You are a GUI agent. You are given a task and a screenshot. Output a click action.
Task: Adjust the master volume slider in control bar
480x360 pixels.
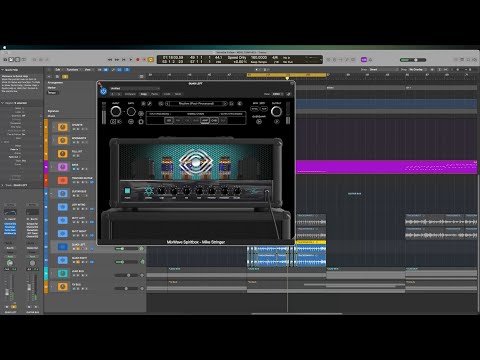[413, 60]
